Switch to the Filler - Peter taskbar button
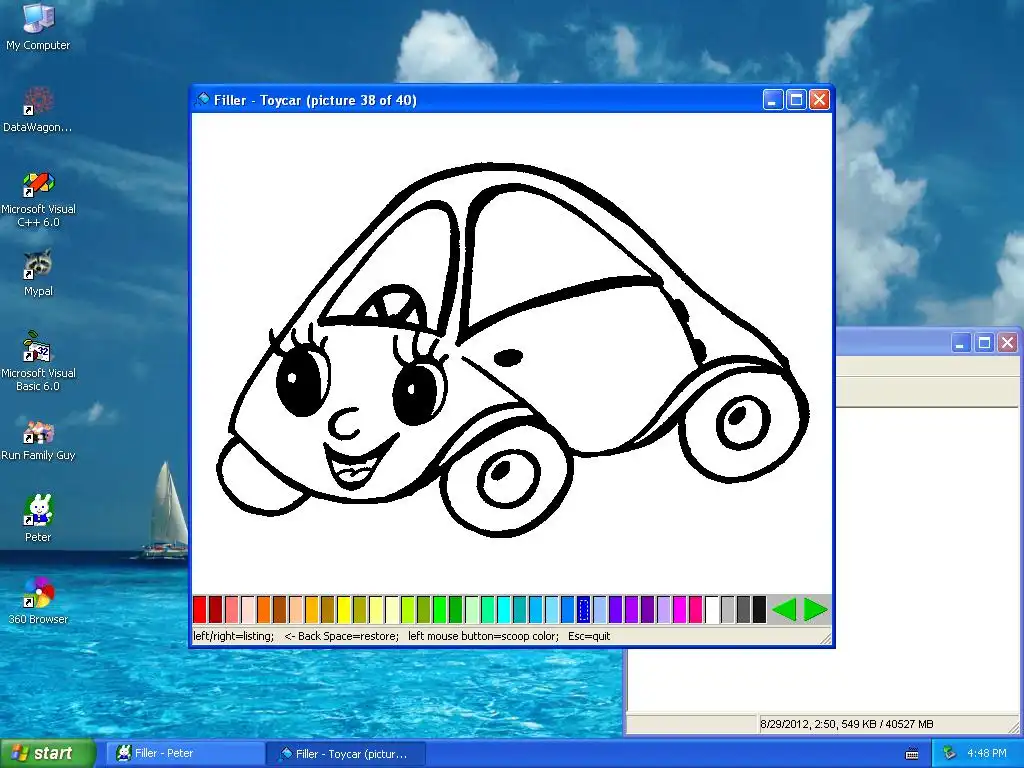Viewport: 1024px width, 768px height. point(185,754)
